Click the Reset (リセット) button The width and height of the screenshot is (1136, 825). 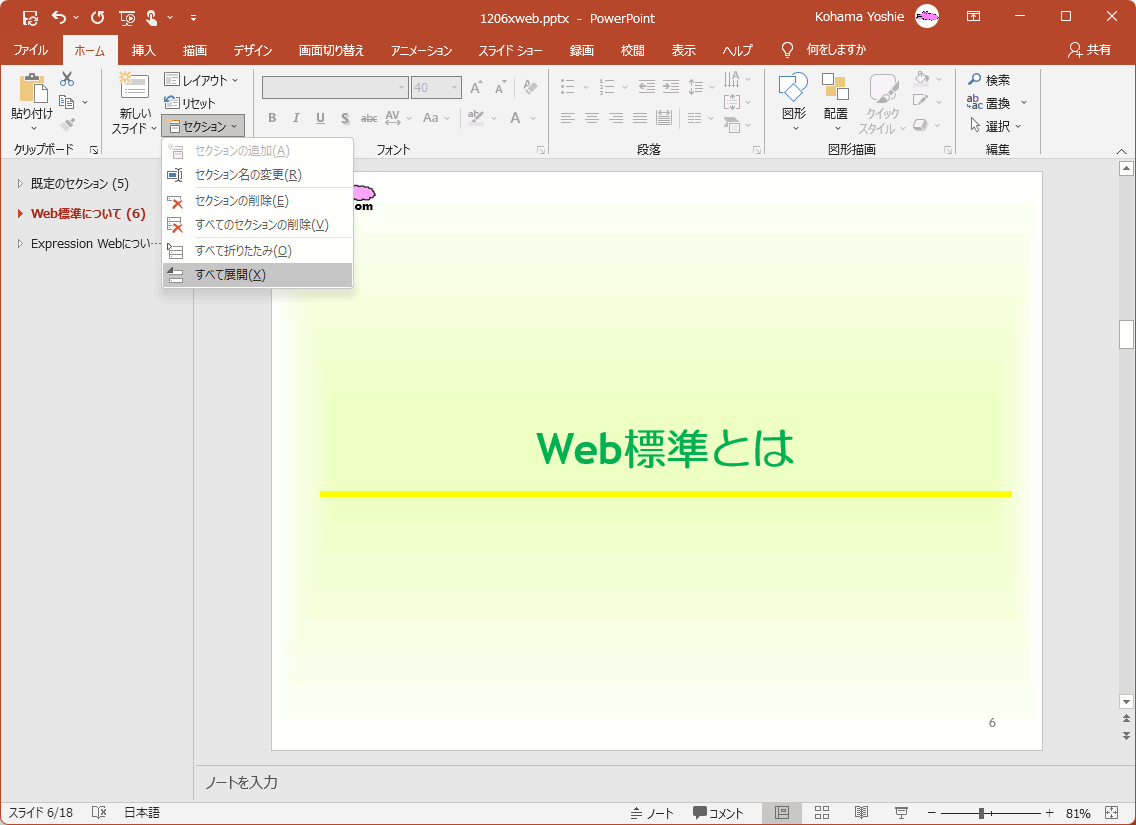(x=189, y=103)
